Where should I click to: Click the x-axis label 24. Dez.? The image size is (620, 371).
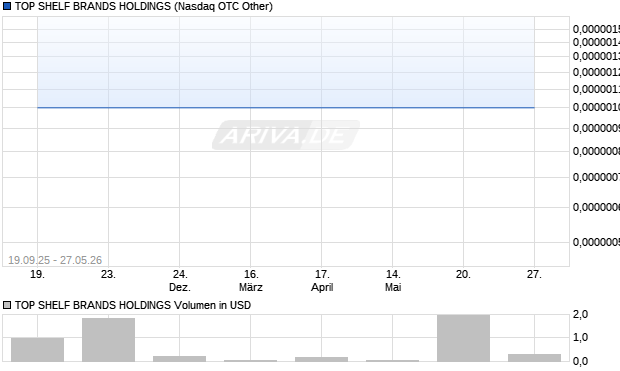180,280
